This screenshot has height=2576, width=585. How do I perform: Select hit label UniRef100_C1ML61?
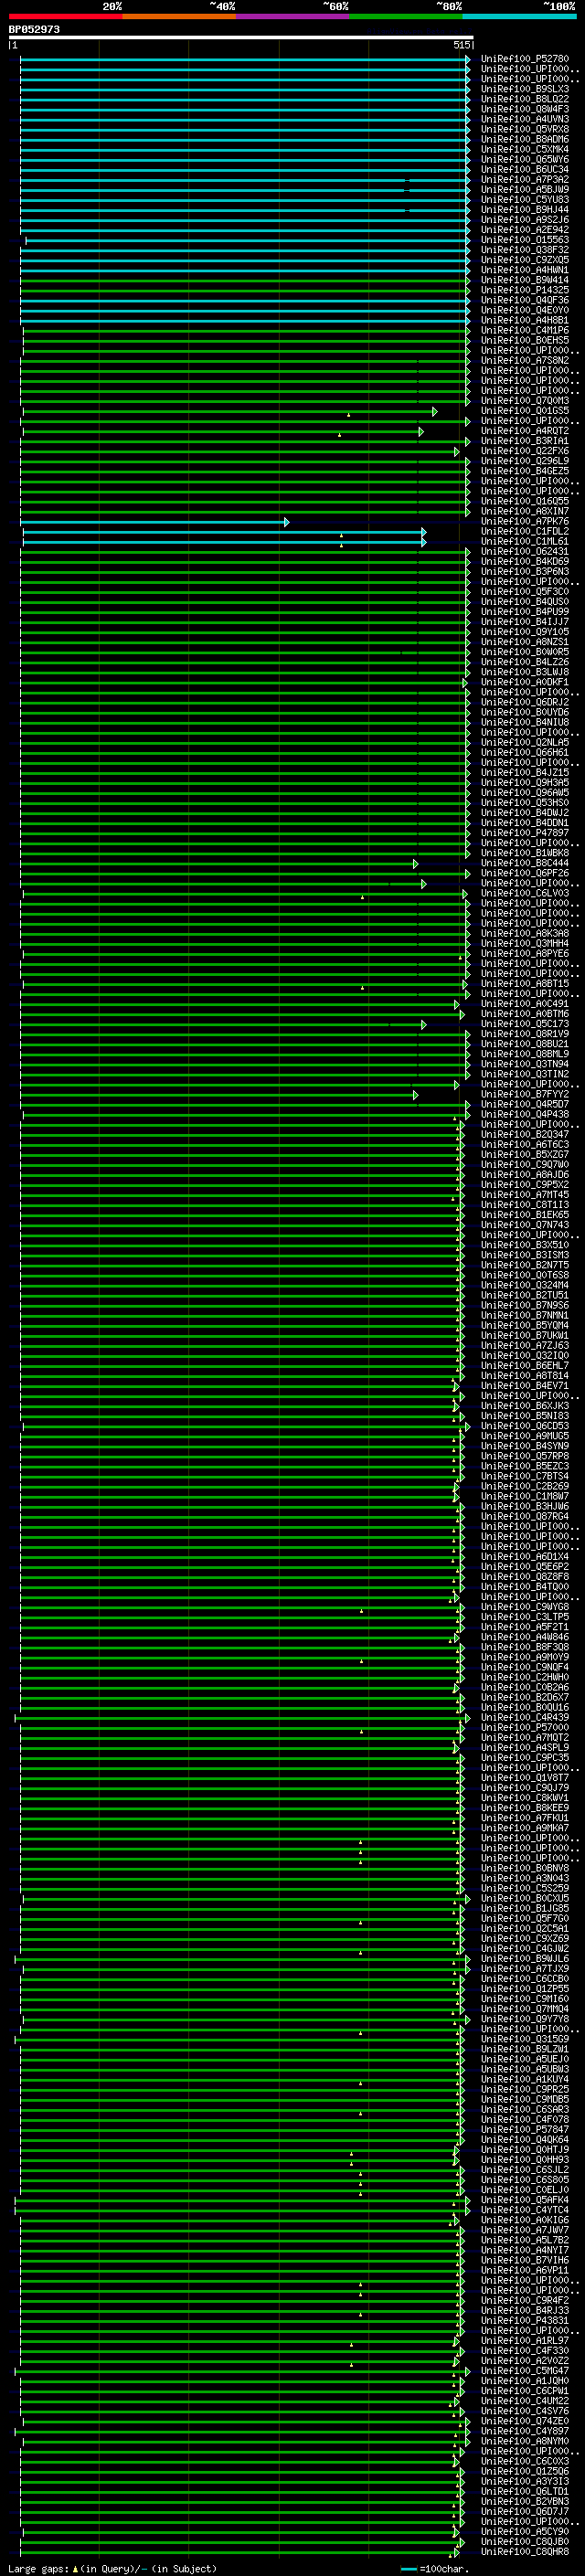(x=525, y=541)
